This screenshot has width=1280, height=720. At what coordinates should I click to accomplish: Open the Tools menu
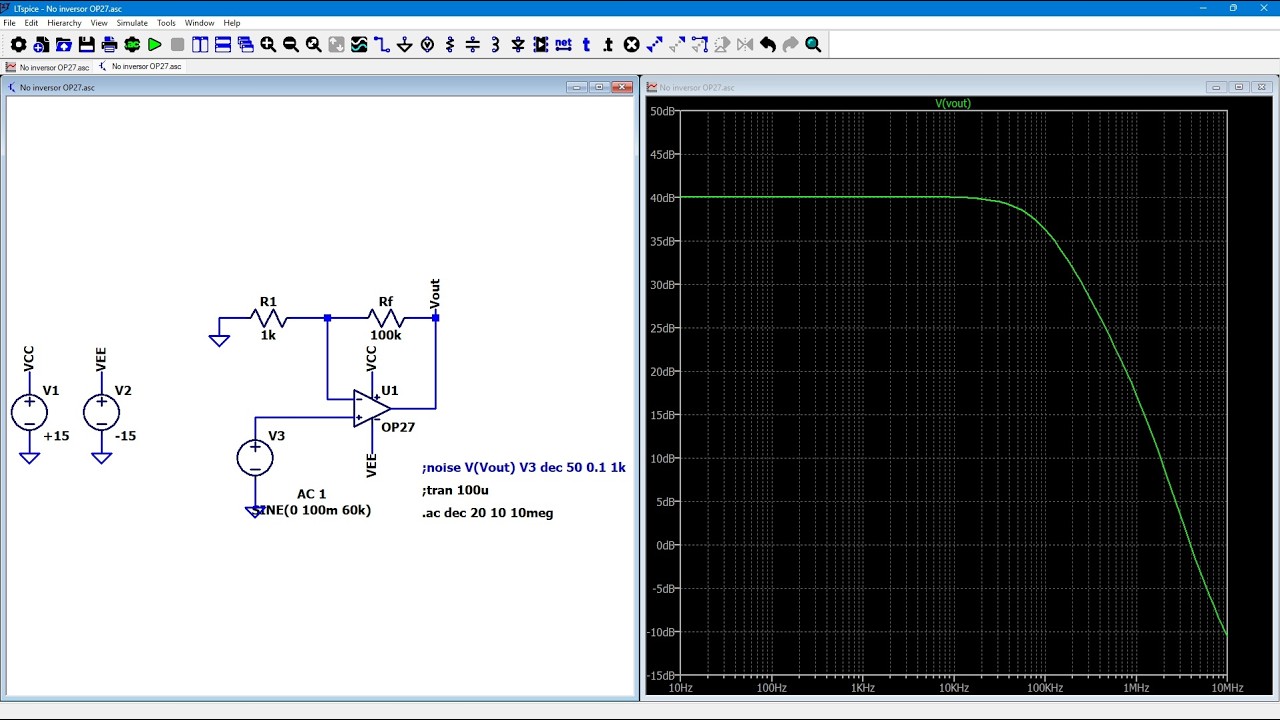tap(166, 23)
